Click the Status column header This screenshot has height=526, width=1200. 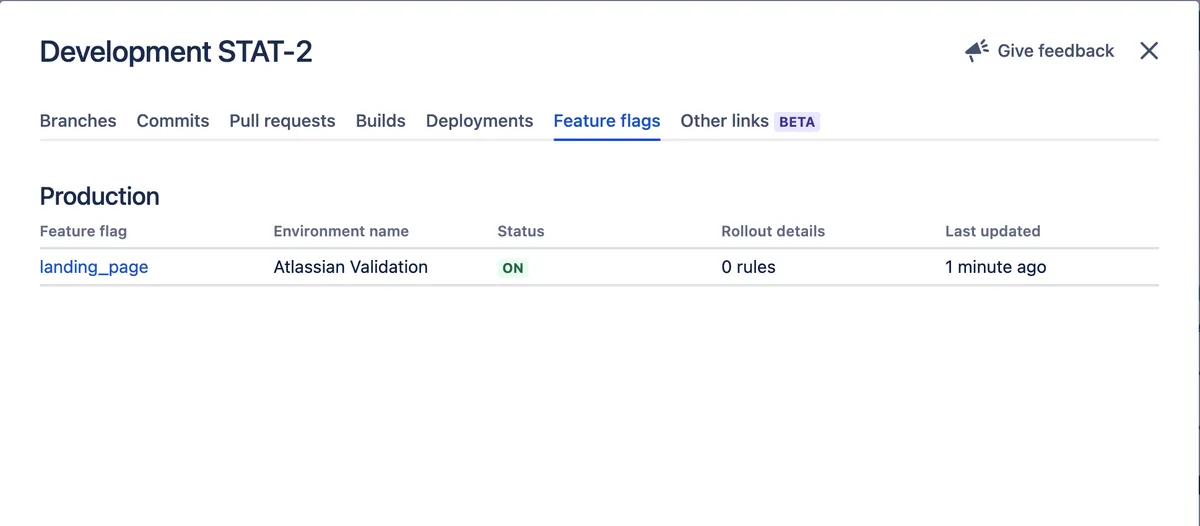tap(521, 231)
